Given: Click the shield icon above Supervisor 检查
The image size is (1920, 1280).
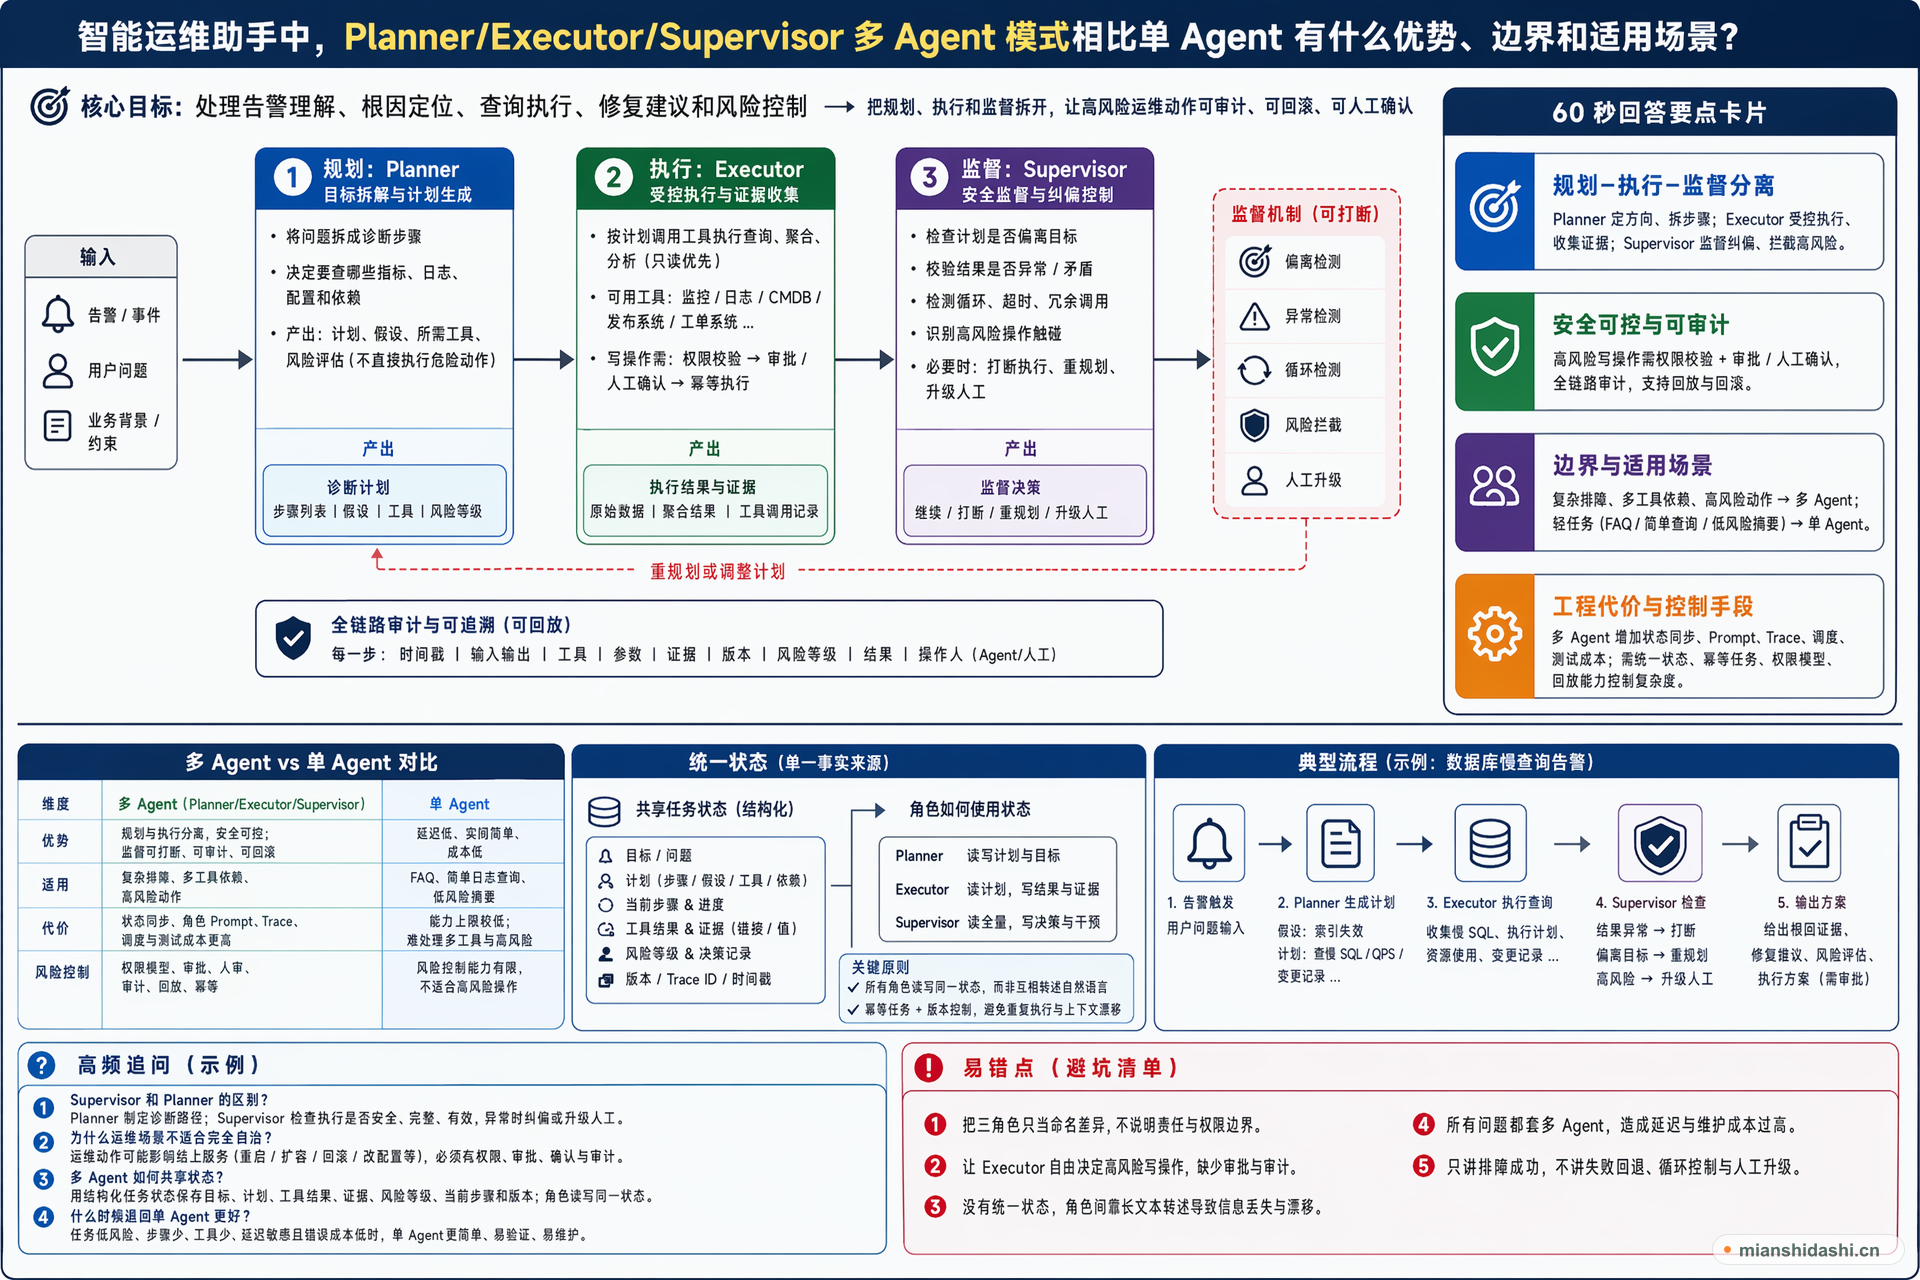Looking at the screenshot, I should (x=1659, y=844).
